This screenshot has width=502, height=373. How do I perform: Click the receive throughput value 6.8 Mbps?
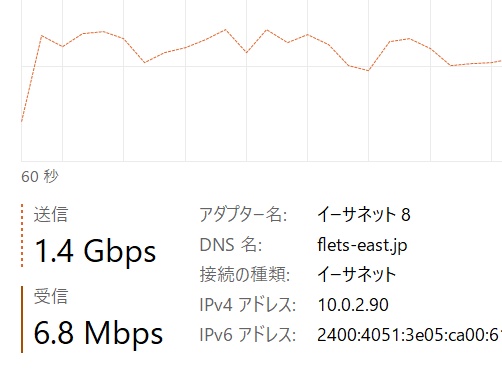(x=98, y=333)
